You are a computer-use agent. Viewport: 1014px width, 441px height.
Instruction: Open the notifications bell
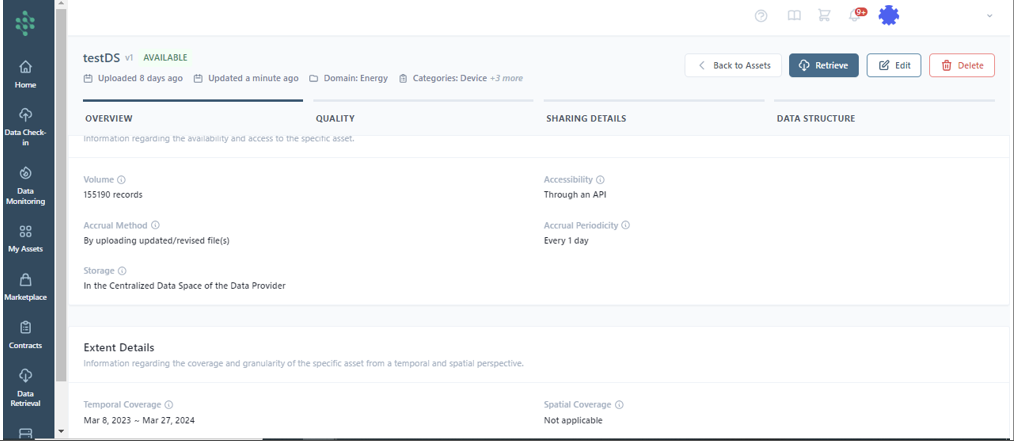tap(855, 15)
